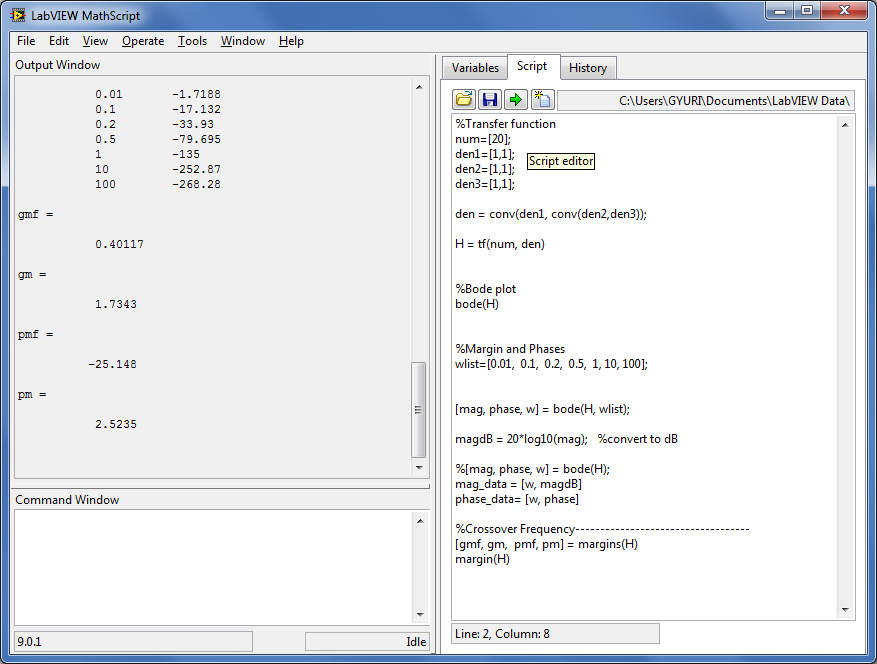Open the Operate menu
877x664 pixels.
143,41
